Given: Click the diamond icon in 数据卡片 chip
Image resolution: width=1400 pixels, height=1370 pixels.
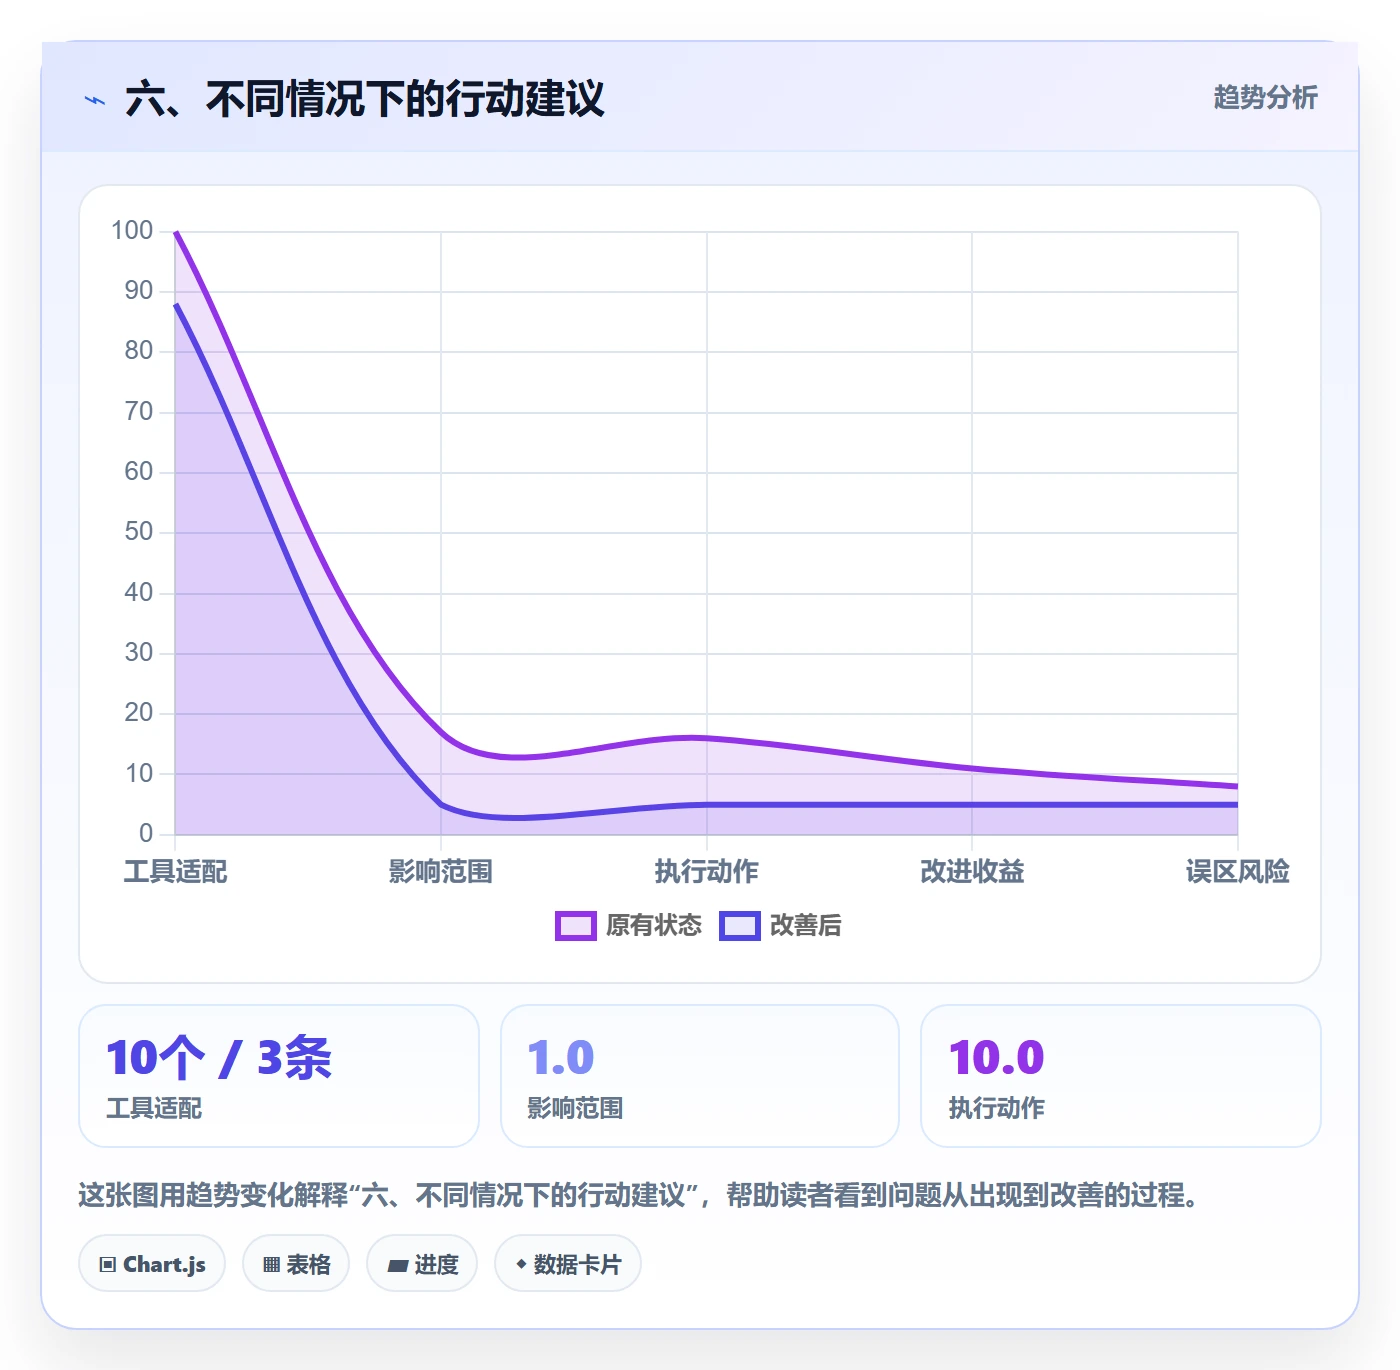Looking at the screenshot, I should 521,1264.
